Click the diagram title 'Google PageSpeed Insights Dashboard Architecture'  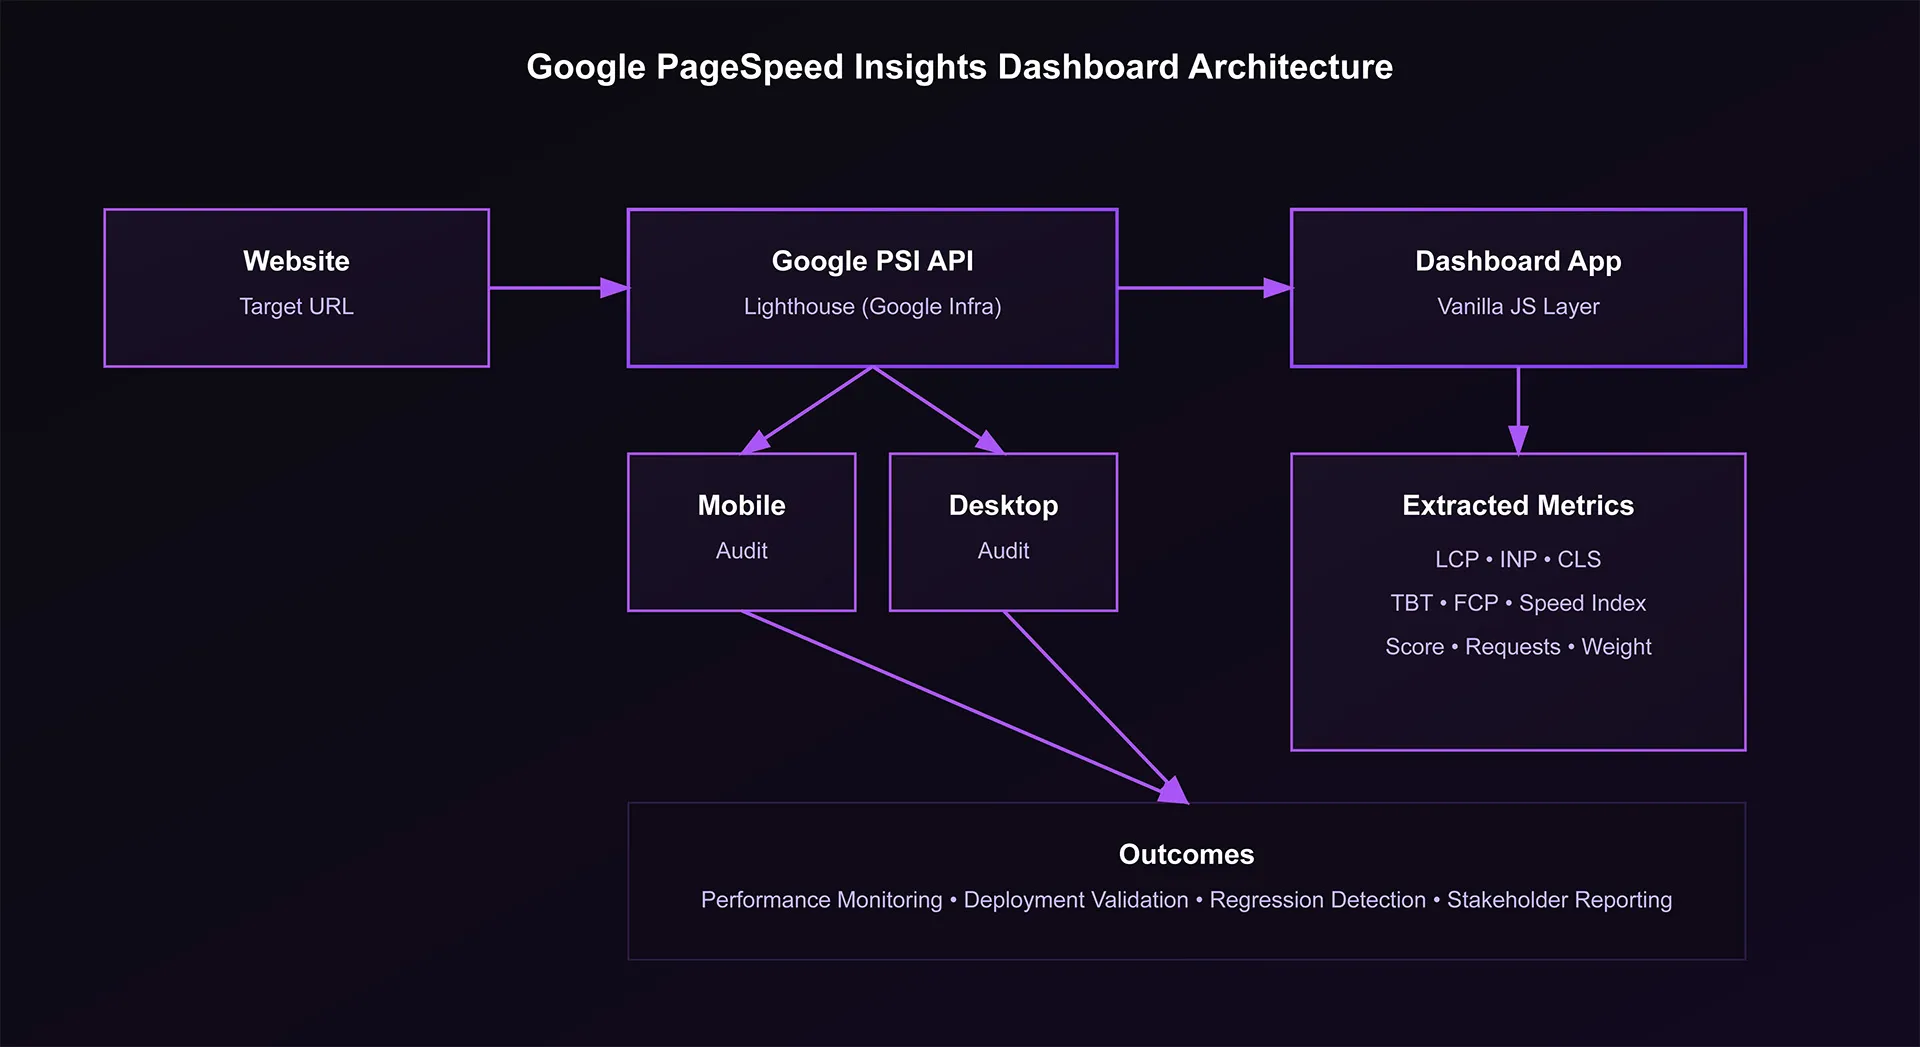pos(959,67)
